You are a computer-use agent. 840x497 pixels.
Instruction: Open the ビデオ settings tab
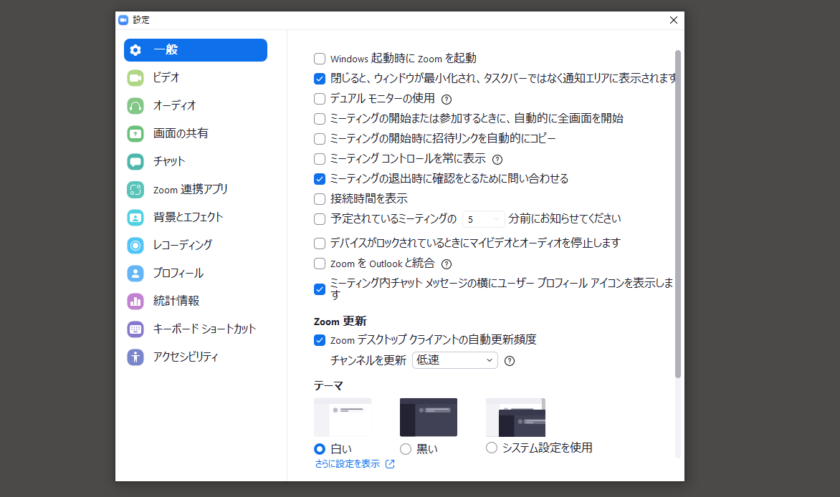pos(196,78)
